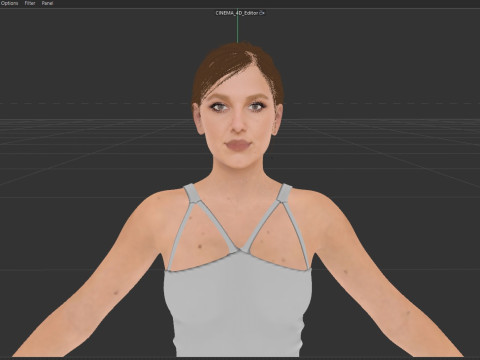Select the character's gray tank top mesh
The height and width of the screenshot is (360, 480).
[x=237, y=300]
